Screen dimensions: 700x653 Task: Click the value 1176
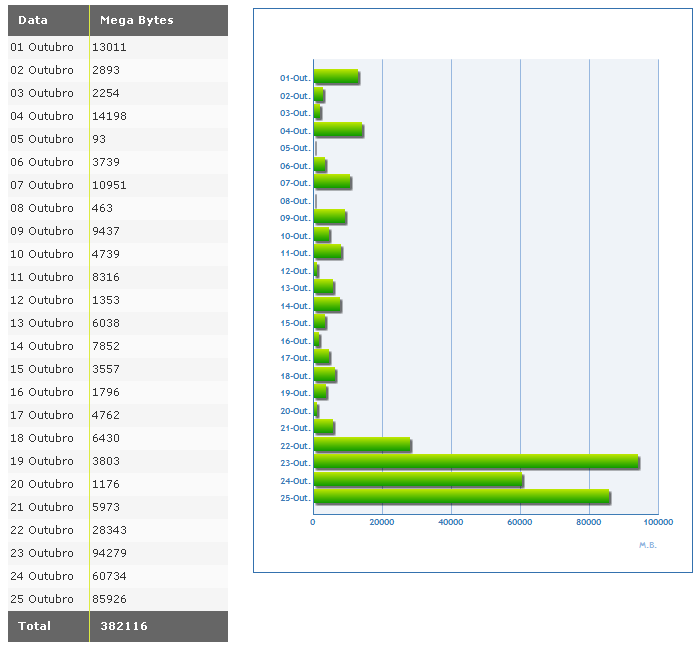pos(106,484)
